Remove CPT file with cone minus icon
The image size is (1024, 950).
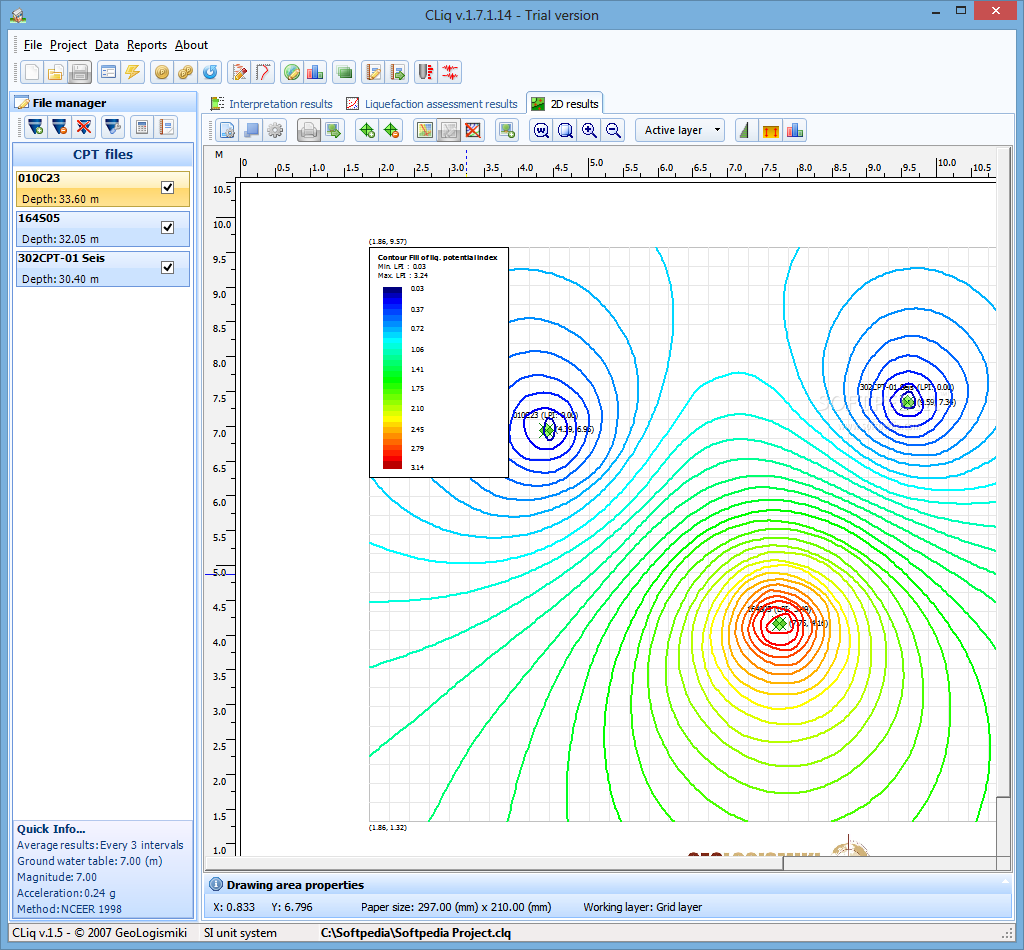point(59,127)
